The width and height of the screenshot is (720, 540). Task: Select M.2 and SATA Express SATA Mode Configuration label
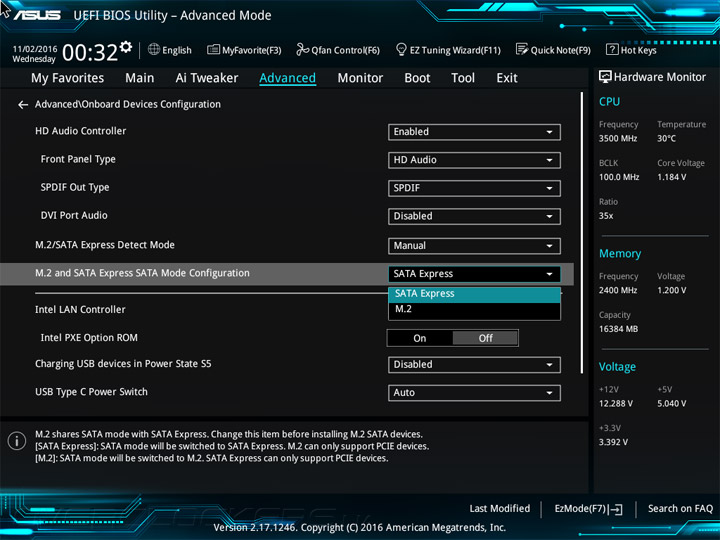point(142,273)
